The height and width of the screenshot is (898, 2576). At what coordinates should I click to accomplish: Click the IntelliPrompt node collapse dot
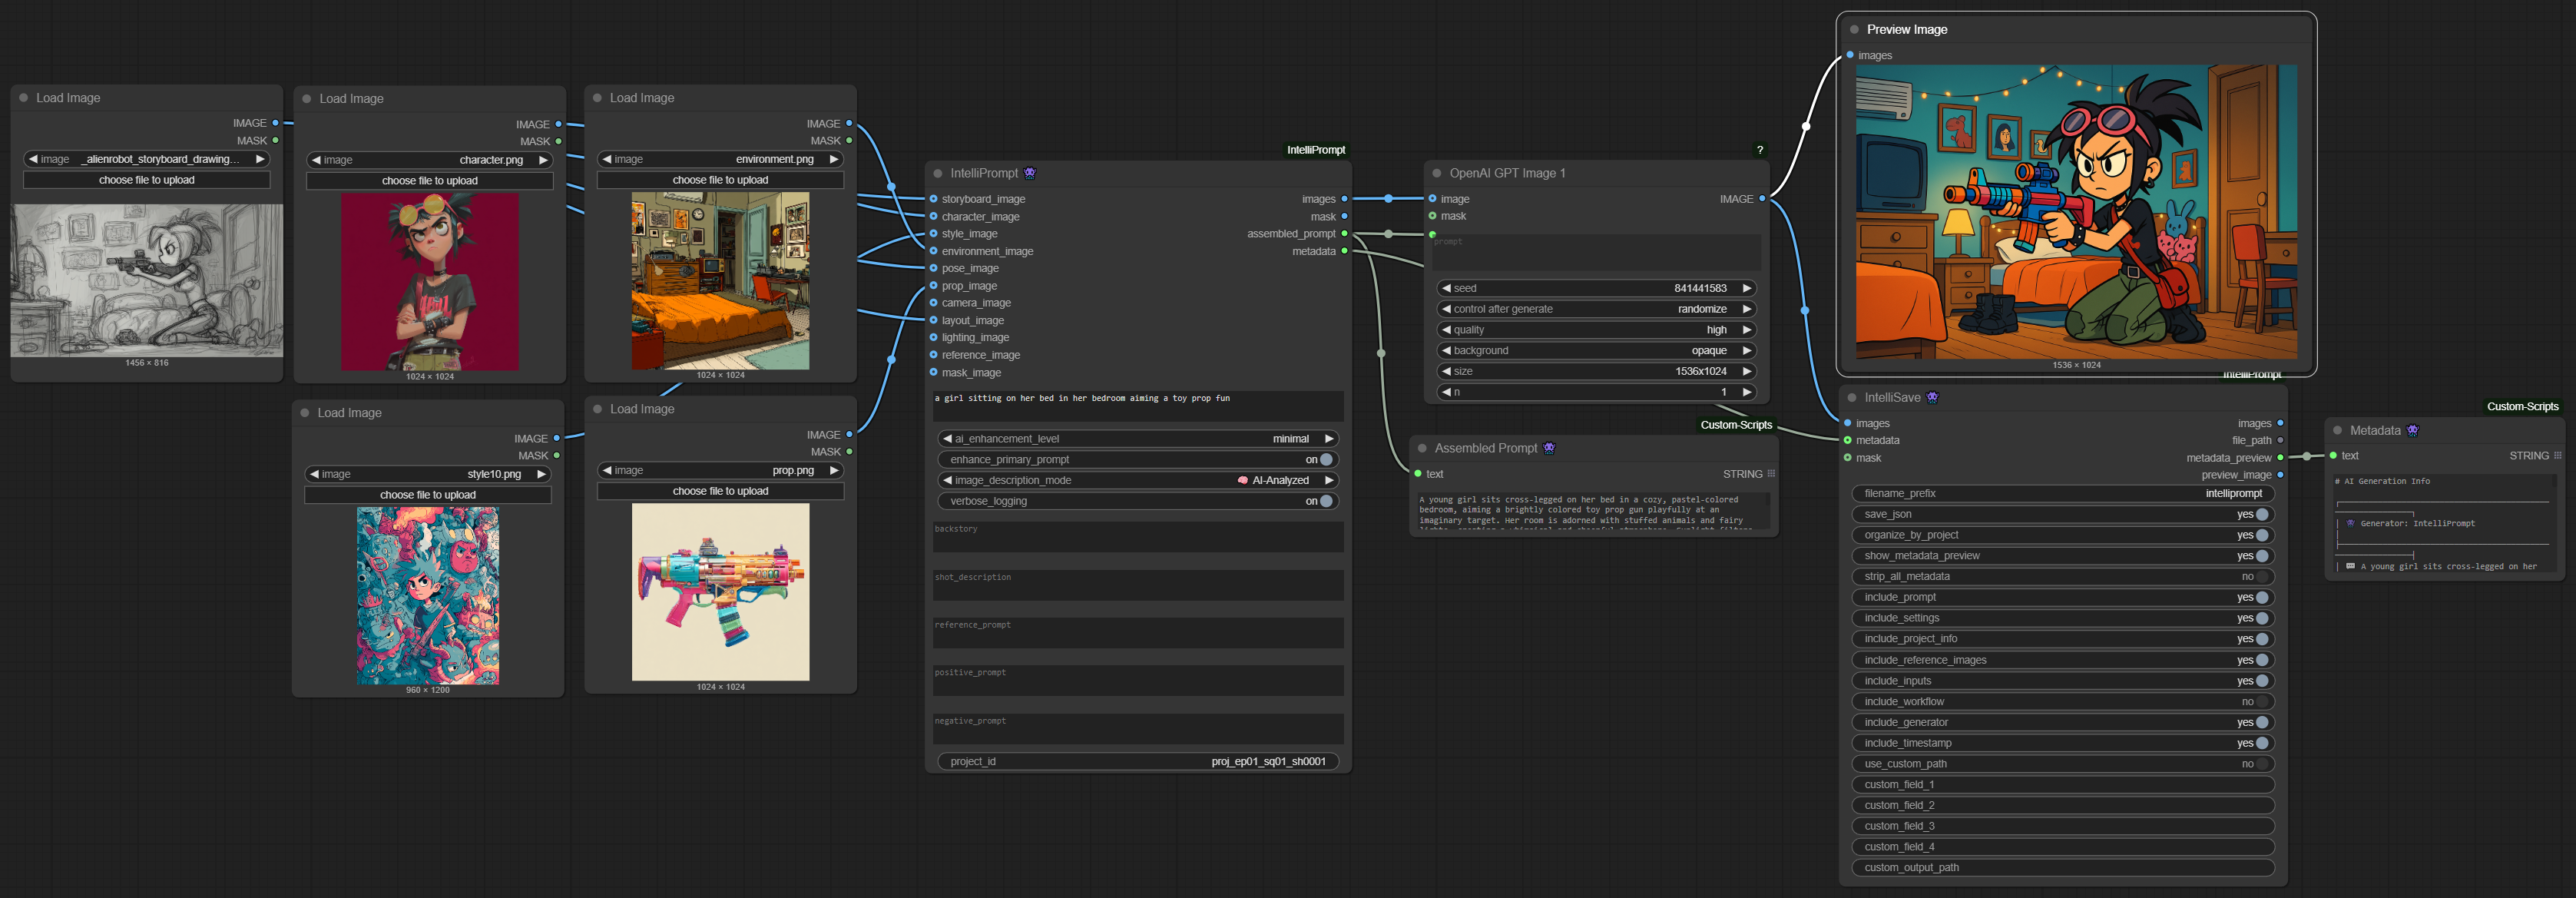coord(937,173)
